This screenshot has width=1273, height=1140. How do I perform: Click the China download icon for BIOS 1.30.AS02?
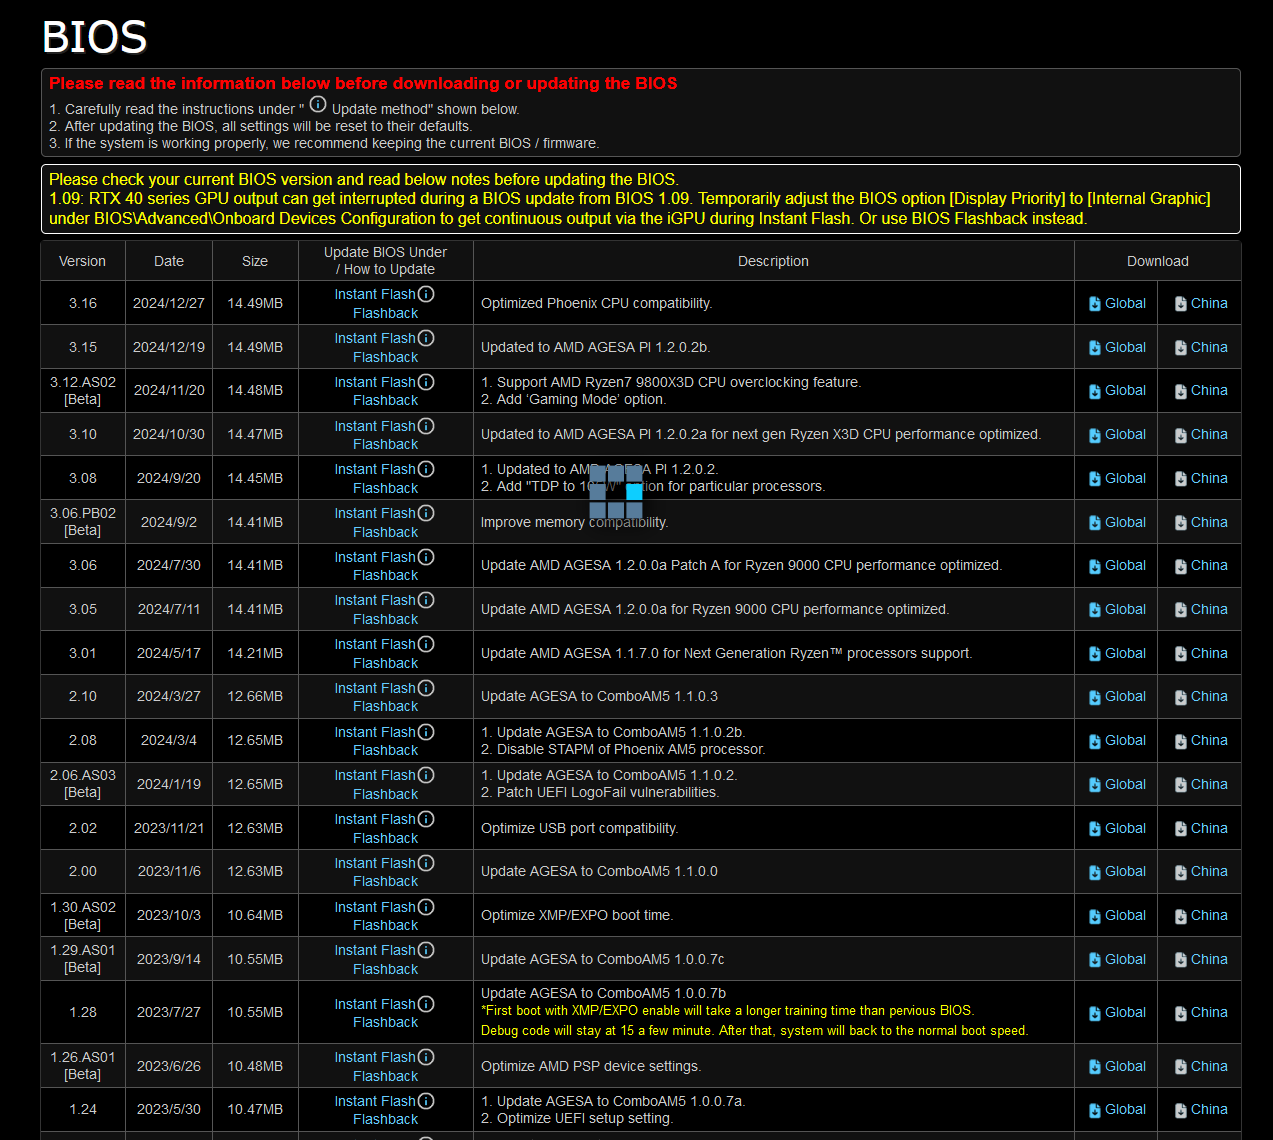(1181, 916)
